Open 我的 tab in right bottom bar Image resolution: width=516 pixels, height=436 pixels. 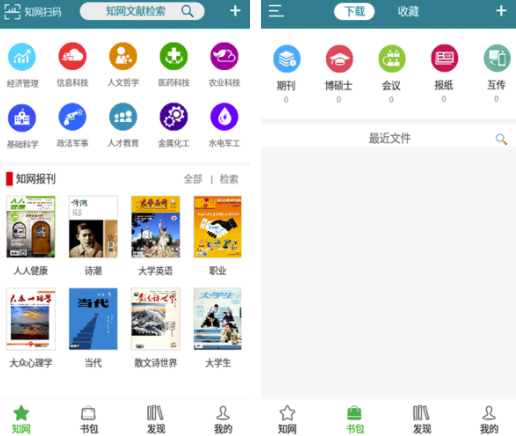click(489, 419)
